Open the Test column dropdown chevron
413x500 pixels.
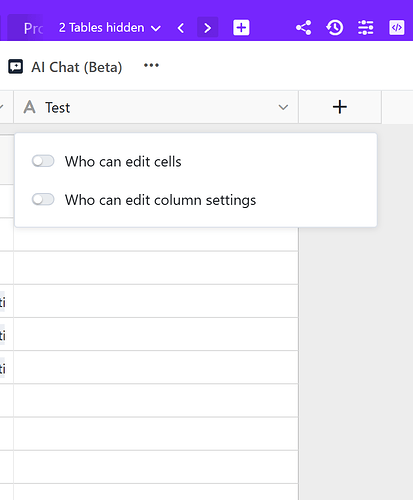tap(283, 107)
